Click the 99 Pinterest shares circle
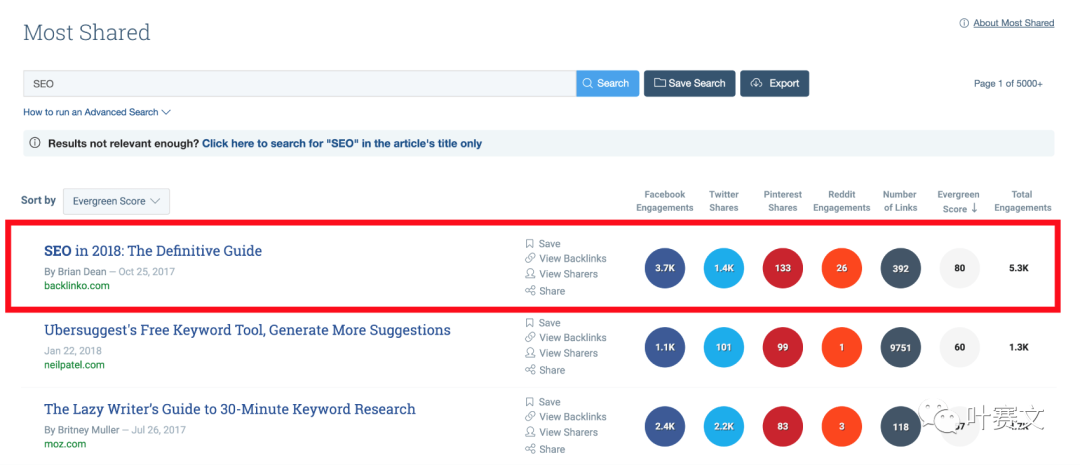 pyautogui.click(x=782, y=347)
